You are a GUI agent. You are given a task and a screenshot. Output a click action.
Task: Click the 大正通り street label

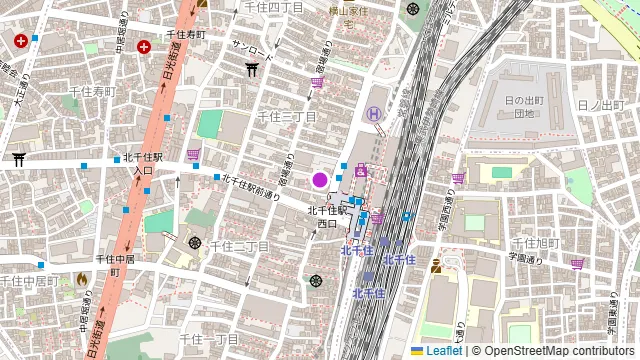22,90
